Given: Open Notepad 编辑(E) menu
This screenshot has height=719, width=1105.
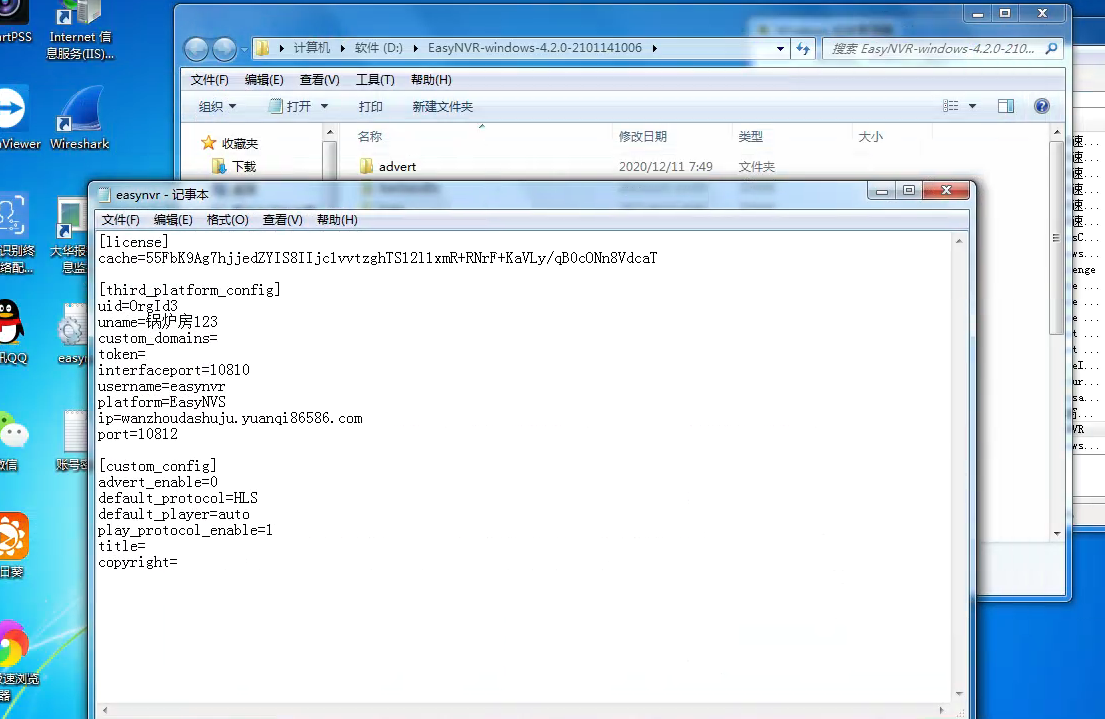Looking at the screenshot, I should [x=173, y=220].
